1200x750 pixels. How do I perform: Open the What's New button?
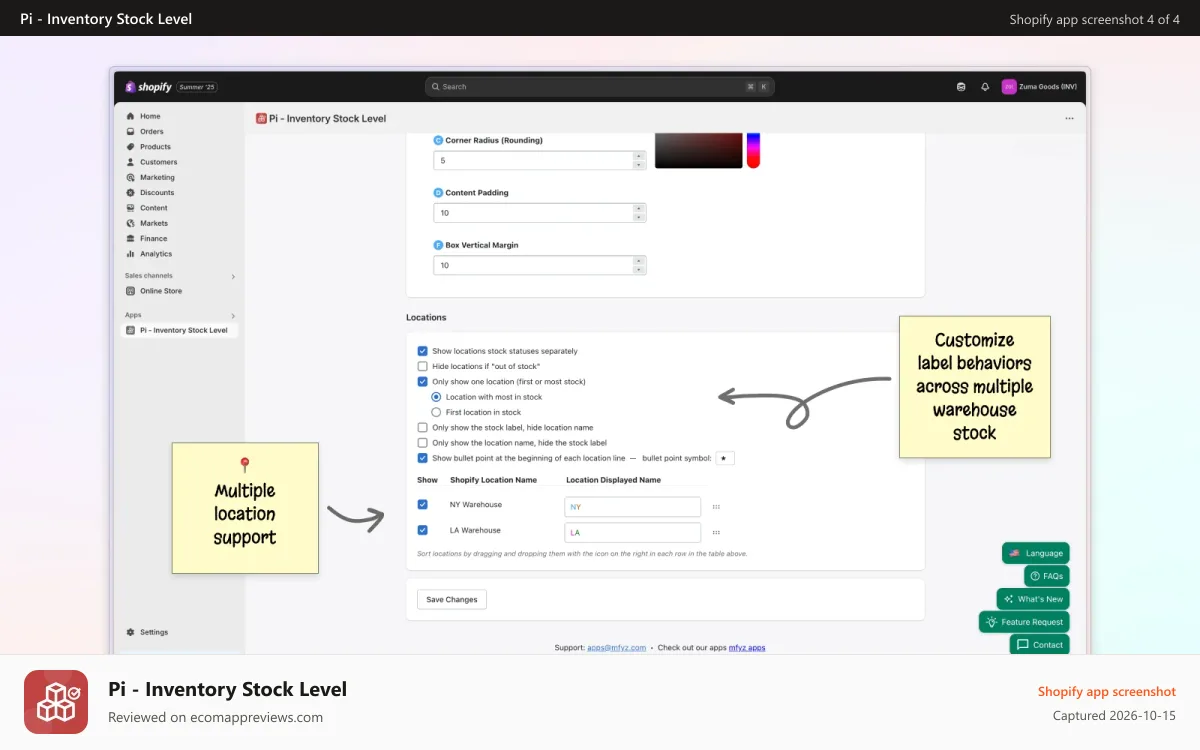click(1033, 599)
